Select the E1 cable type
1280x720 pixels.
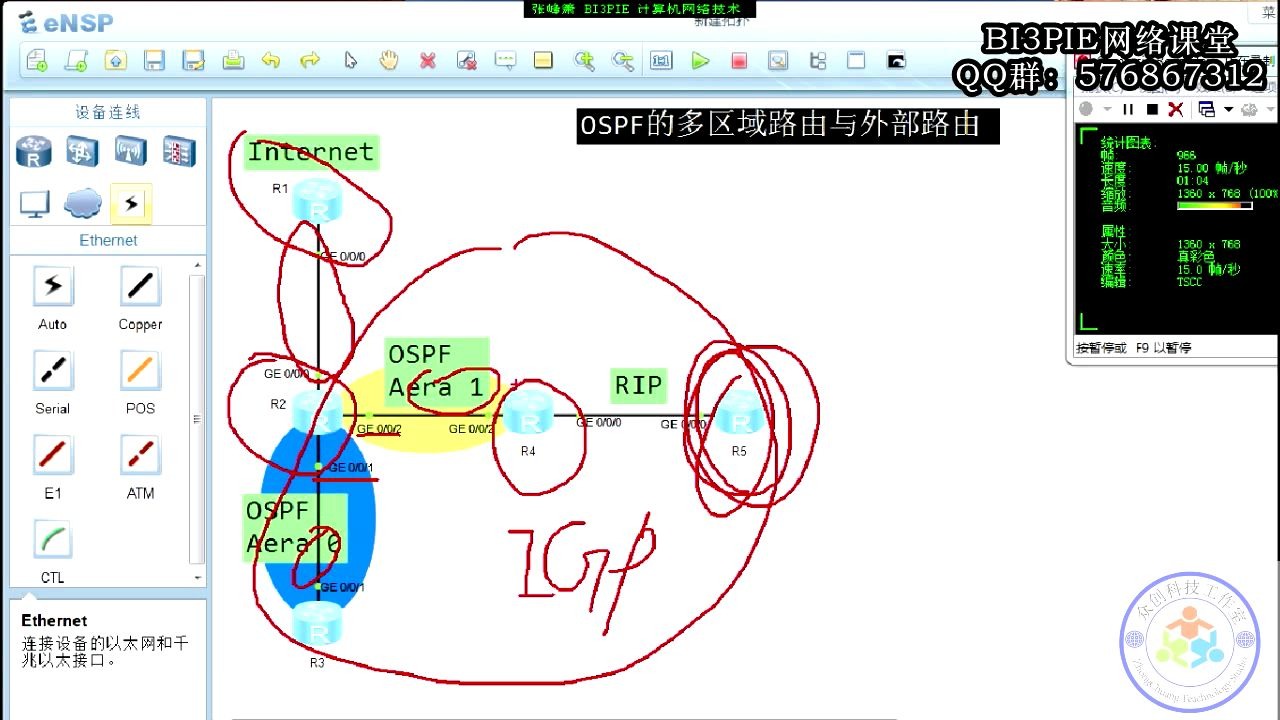(x=53, y=455)
